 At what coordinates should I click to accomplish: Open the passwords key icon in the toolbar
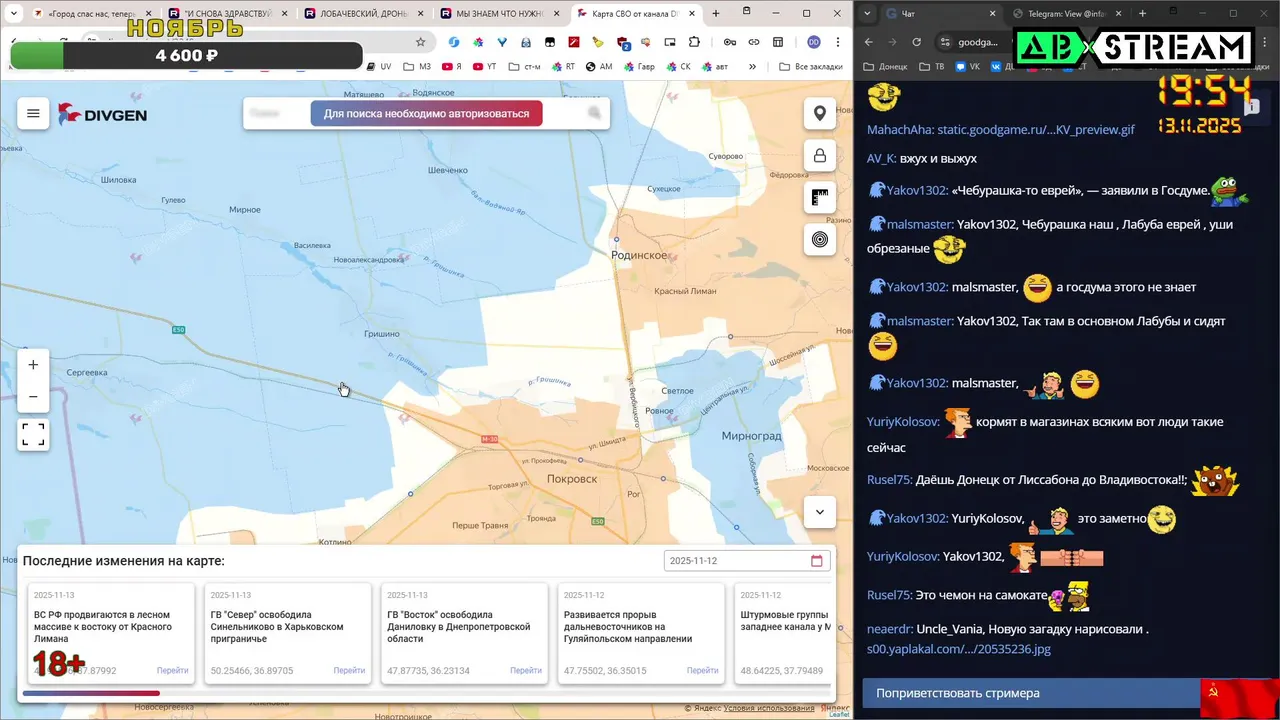[x=730, y=42]
